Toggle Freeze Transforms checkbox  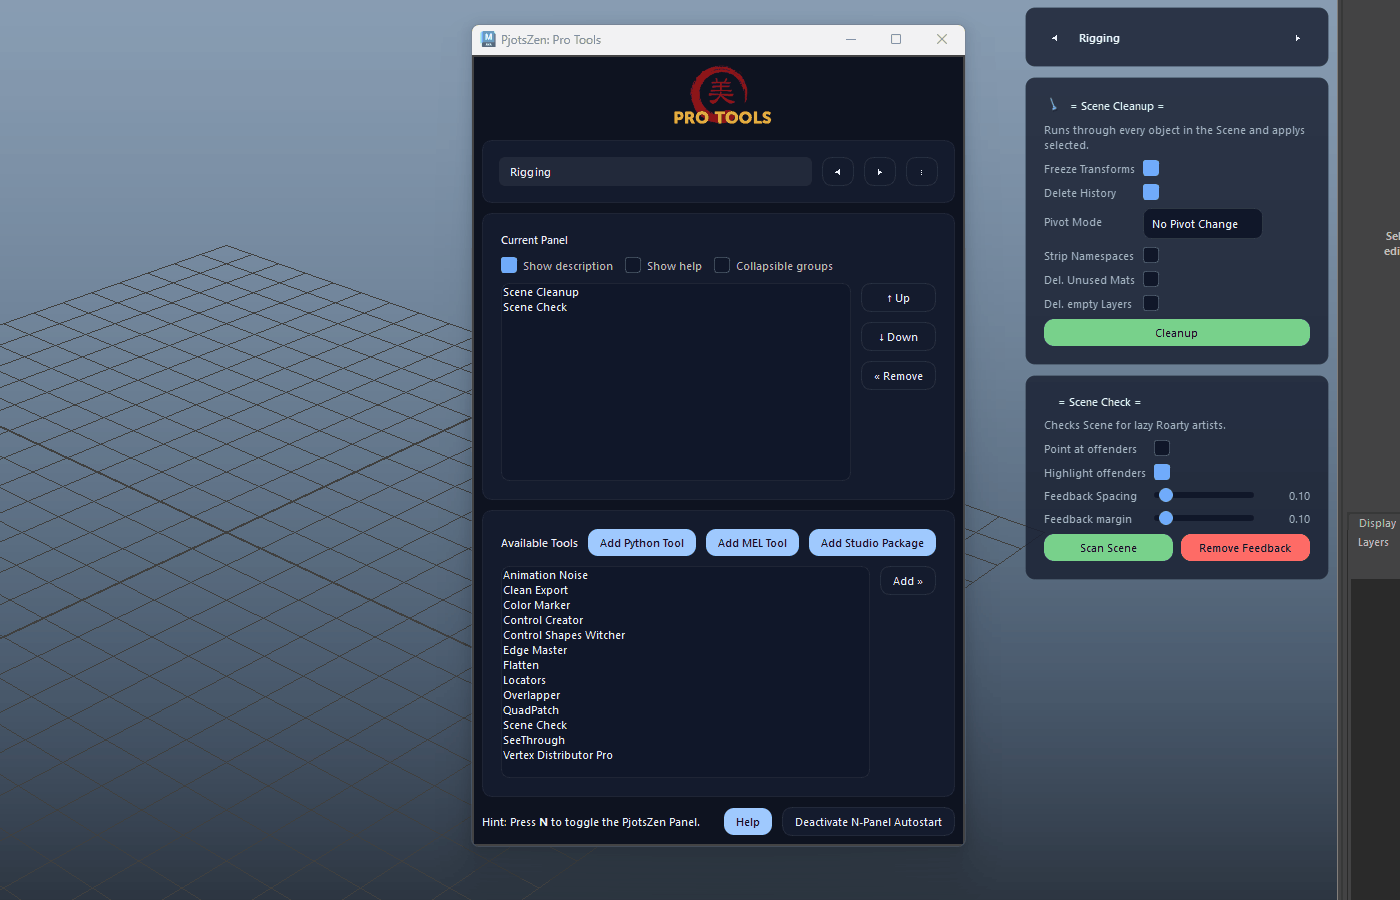[1151, 168]
